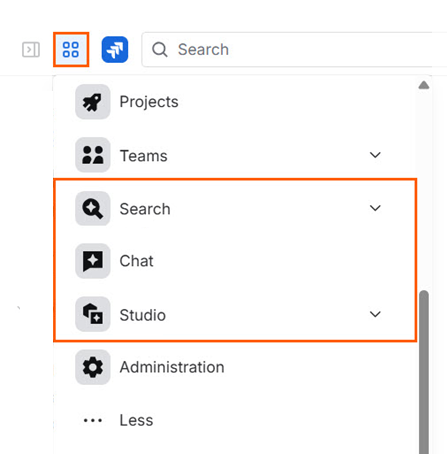Open the app switcher grid icon
This screenshot has height=454, width=447.
71,50
